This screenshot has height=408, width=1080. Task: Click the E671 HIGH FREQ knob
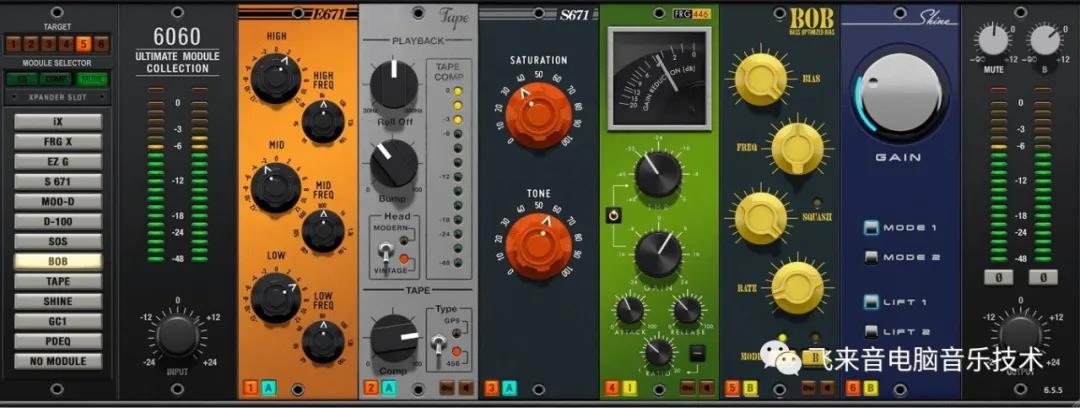(322, 121)
